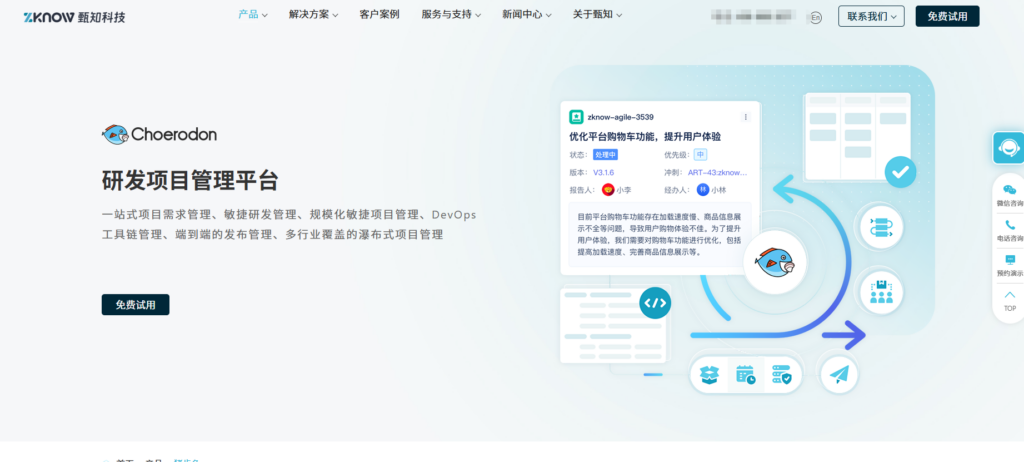Click the paper plane release icon

[839, 374]
